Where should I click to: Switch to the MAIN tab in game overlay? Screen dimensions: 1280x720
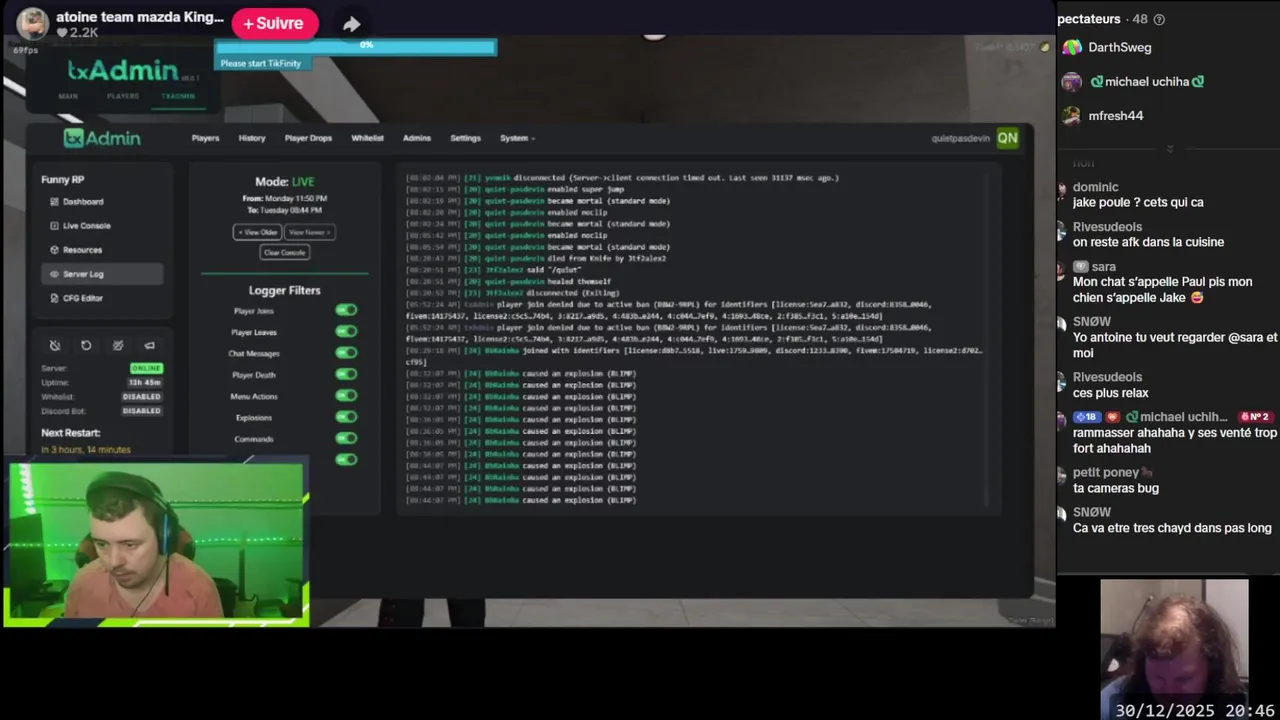coord(68,96)
